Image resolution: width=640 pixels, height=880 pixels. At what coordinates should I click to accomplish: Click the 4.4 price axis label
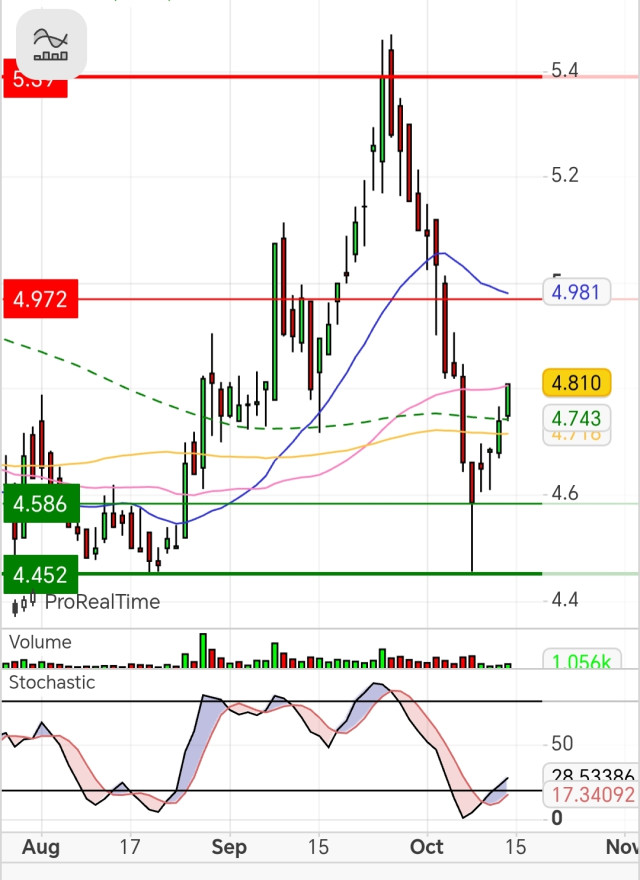point(565,601)
